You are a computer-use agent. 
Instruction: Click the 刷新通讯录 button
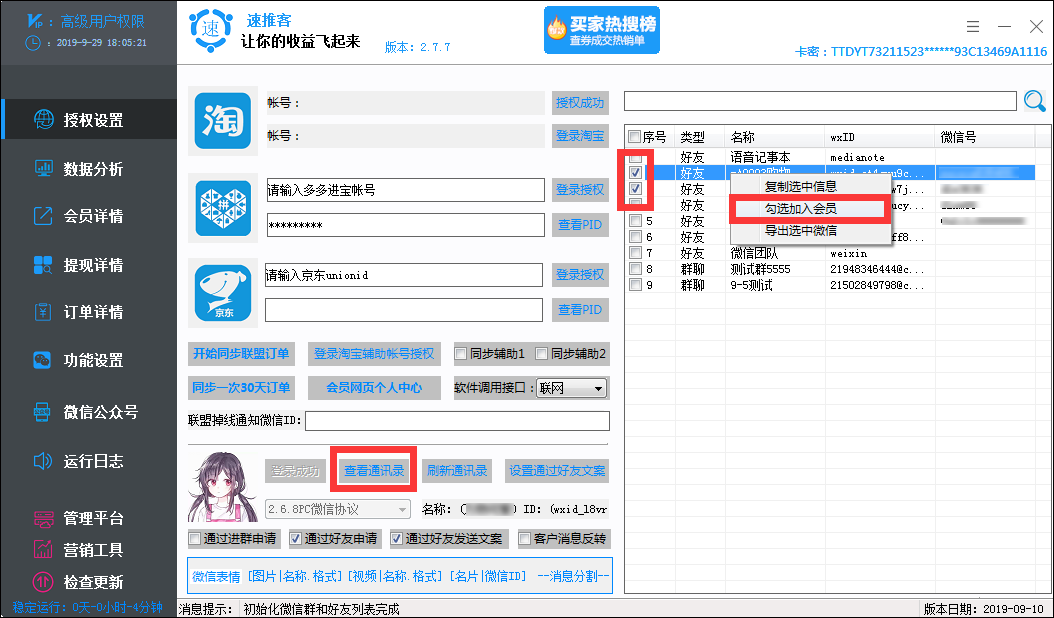tap(457, 470)
